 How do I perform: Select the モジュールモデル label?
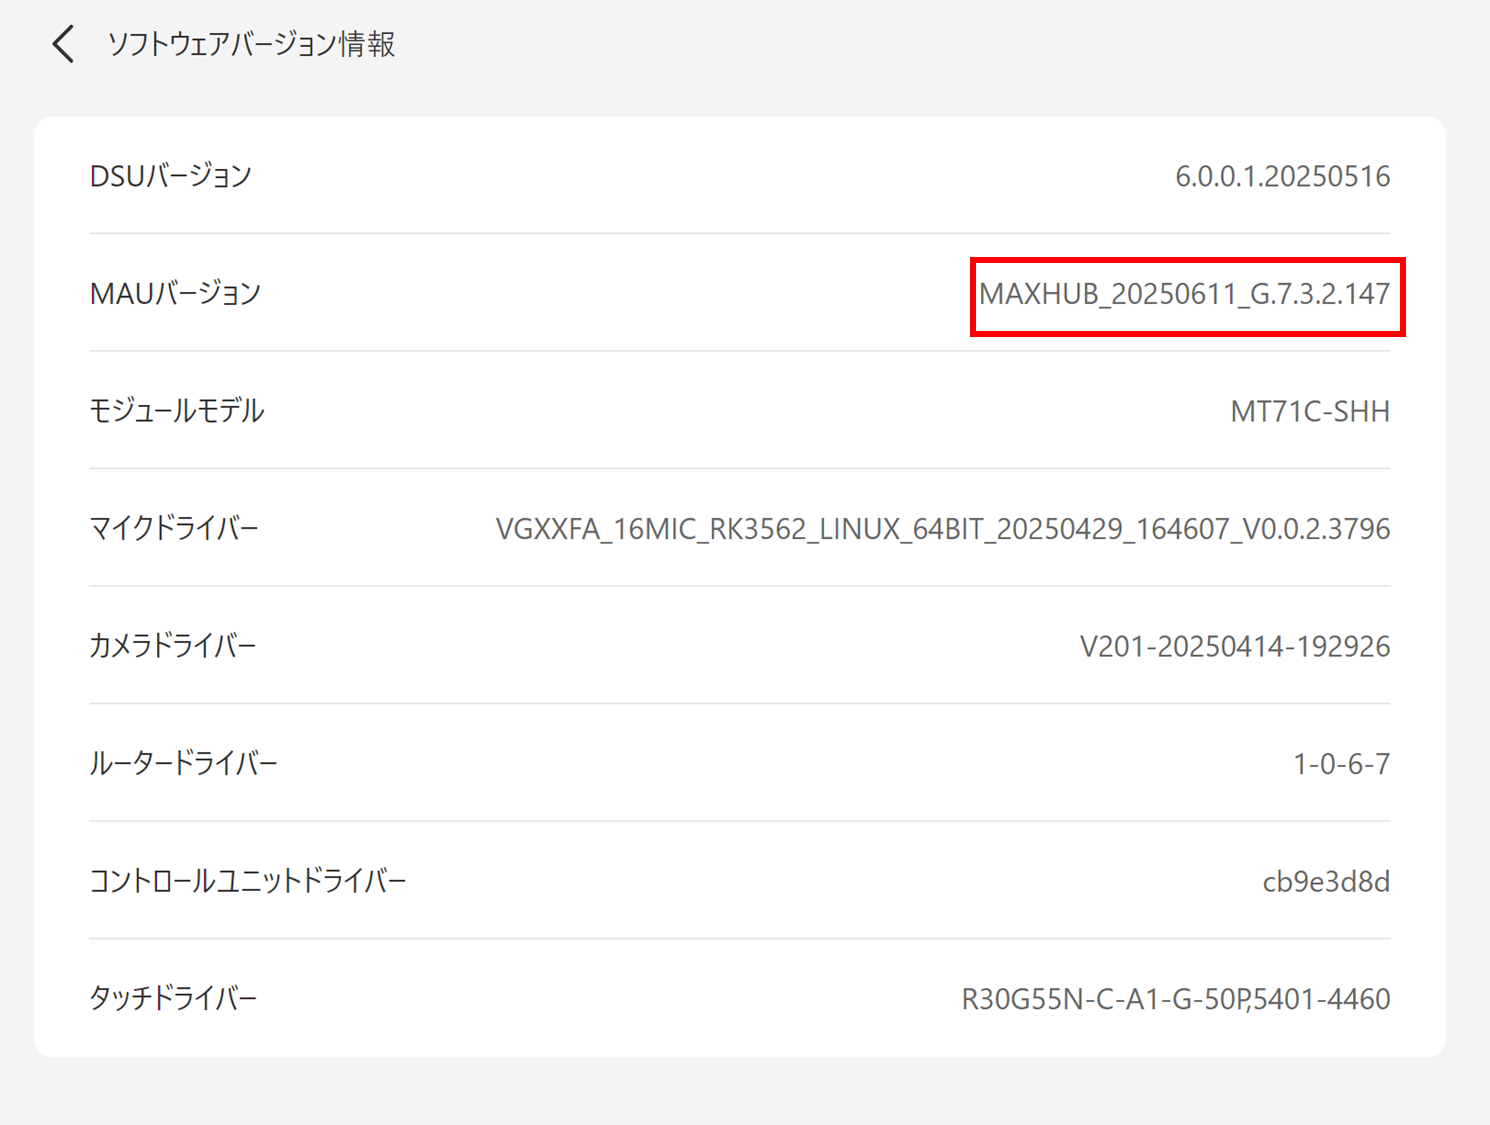point(177,411)
